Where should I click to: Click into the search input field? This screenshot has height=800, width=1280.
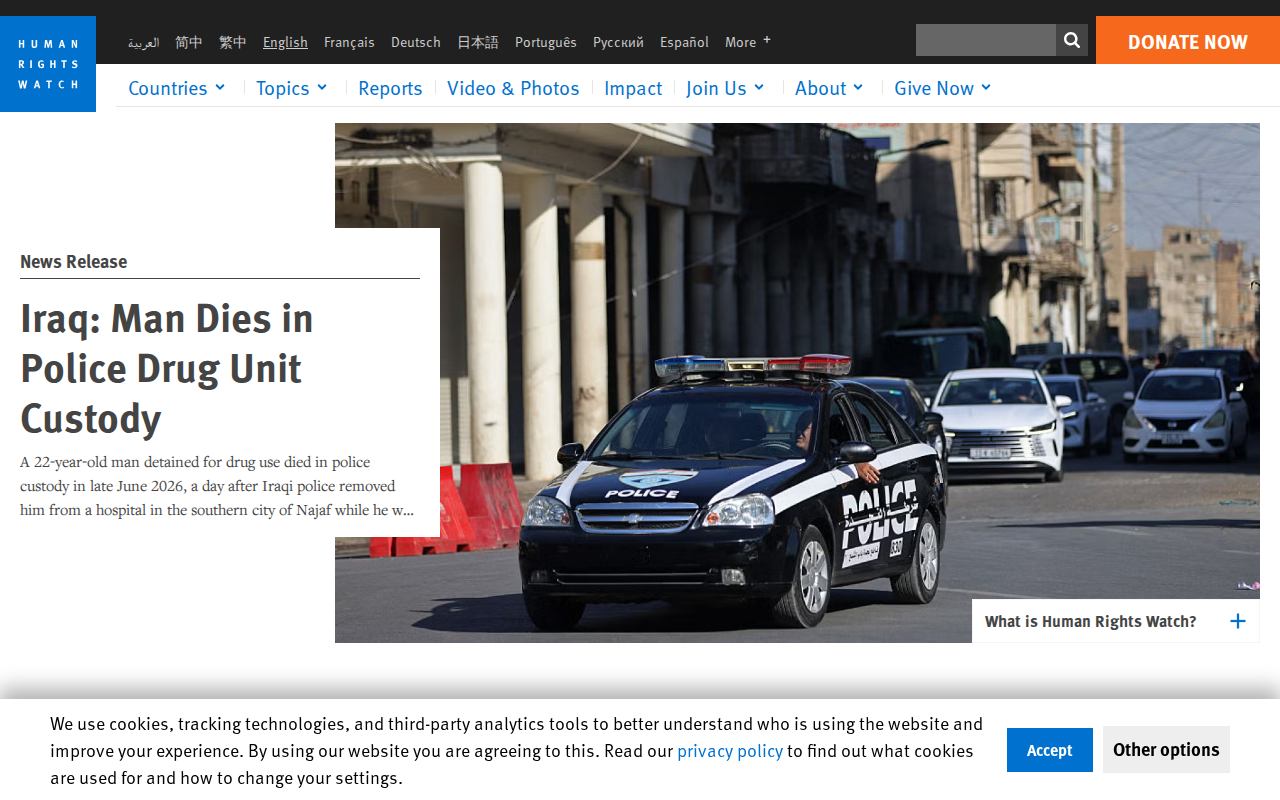[x=986, y=40]
